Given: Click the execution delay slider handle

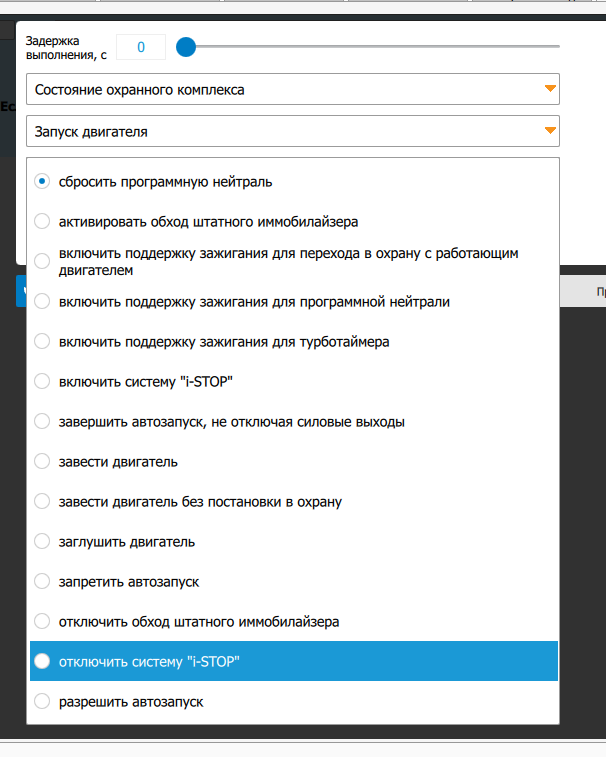Looking at the screenshot, I should [x=185, y=46].
